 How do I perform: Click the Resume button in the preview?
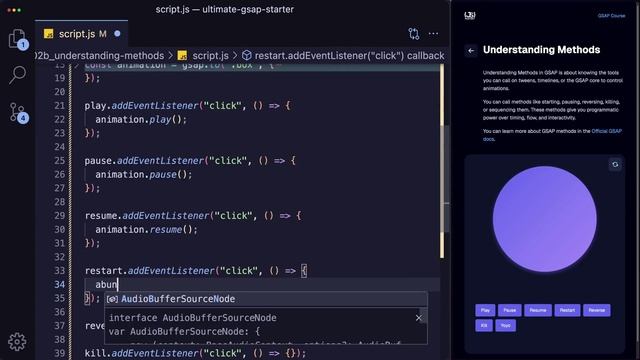tap(538, 310)
